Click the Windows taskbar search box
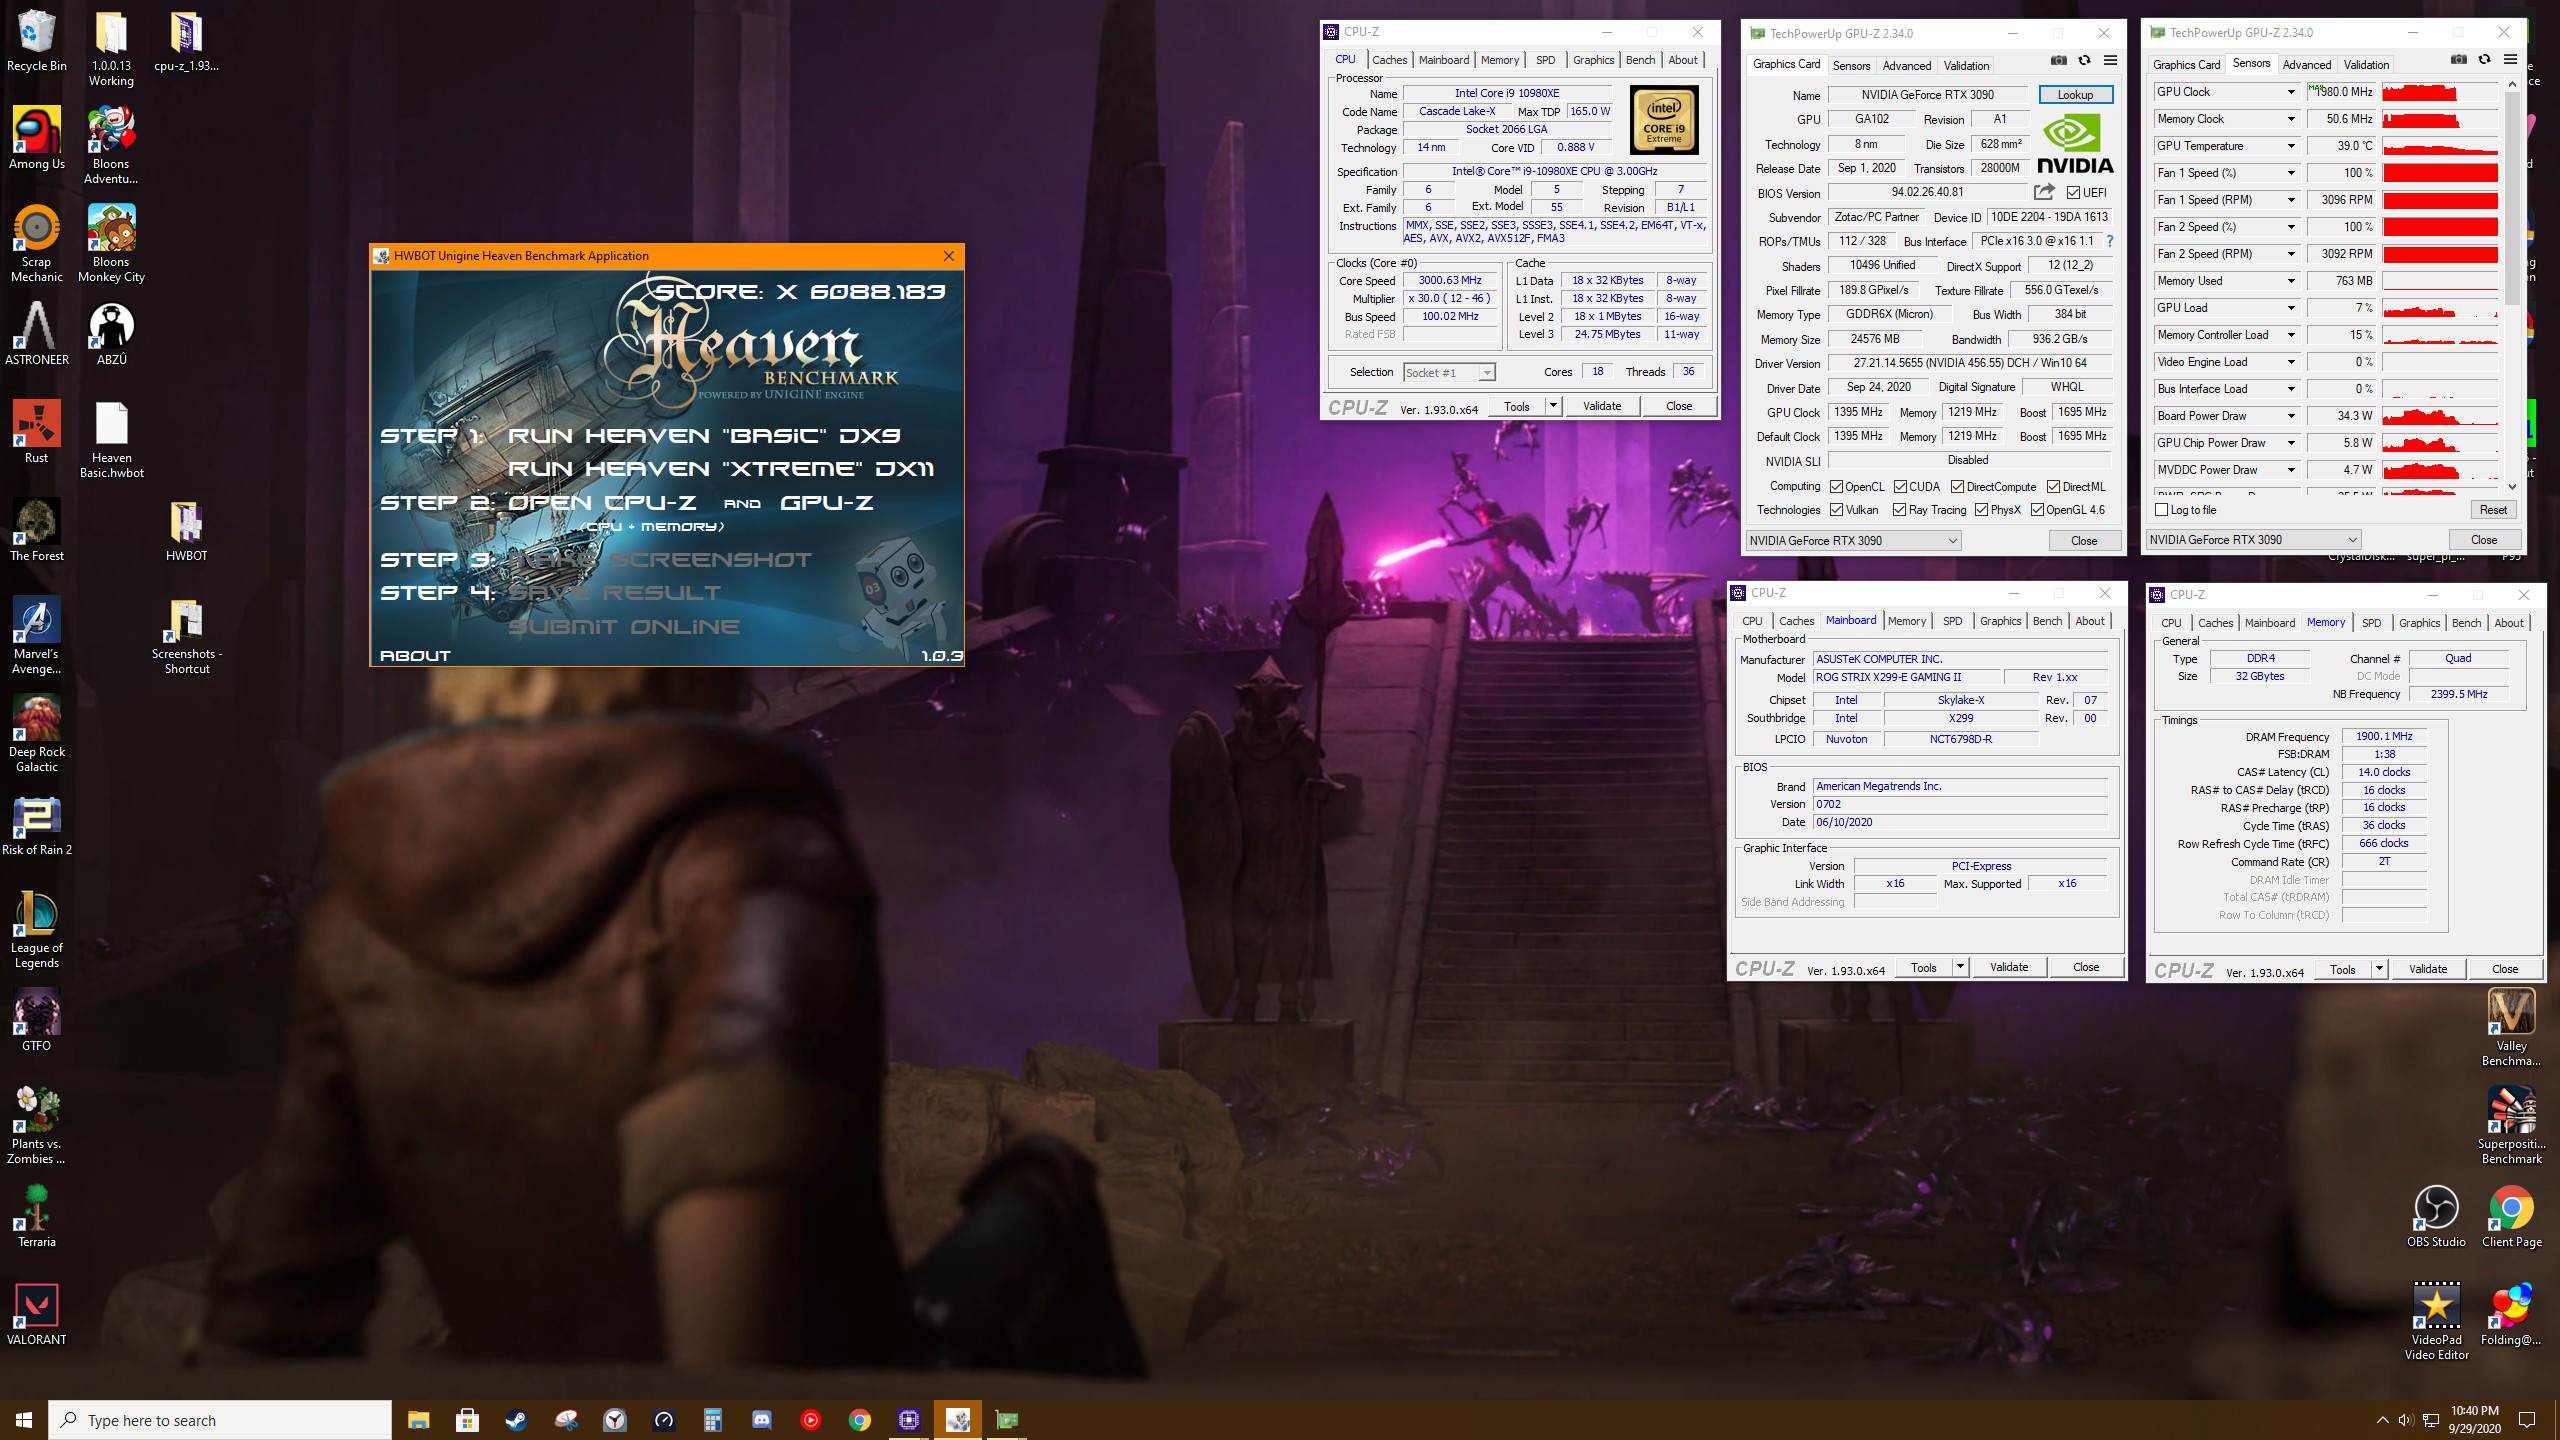This screenshot has height=1440, width=2560. pyautogui.click(x=220, y=1420)
